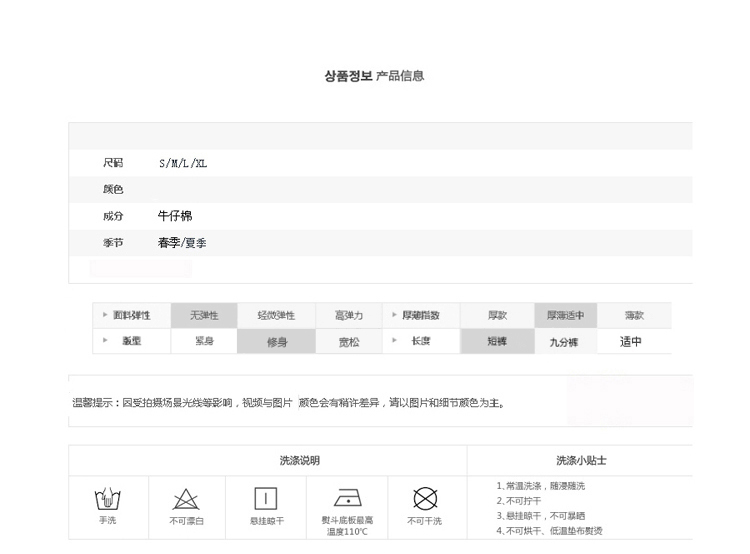Click the 九分裤 length option

pyautogui.click(x=564, y=342)
